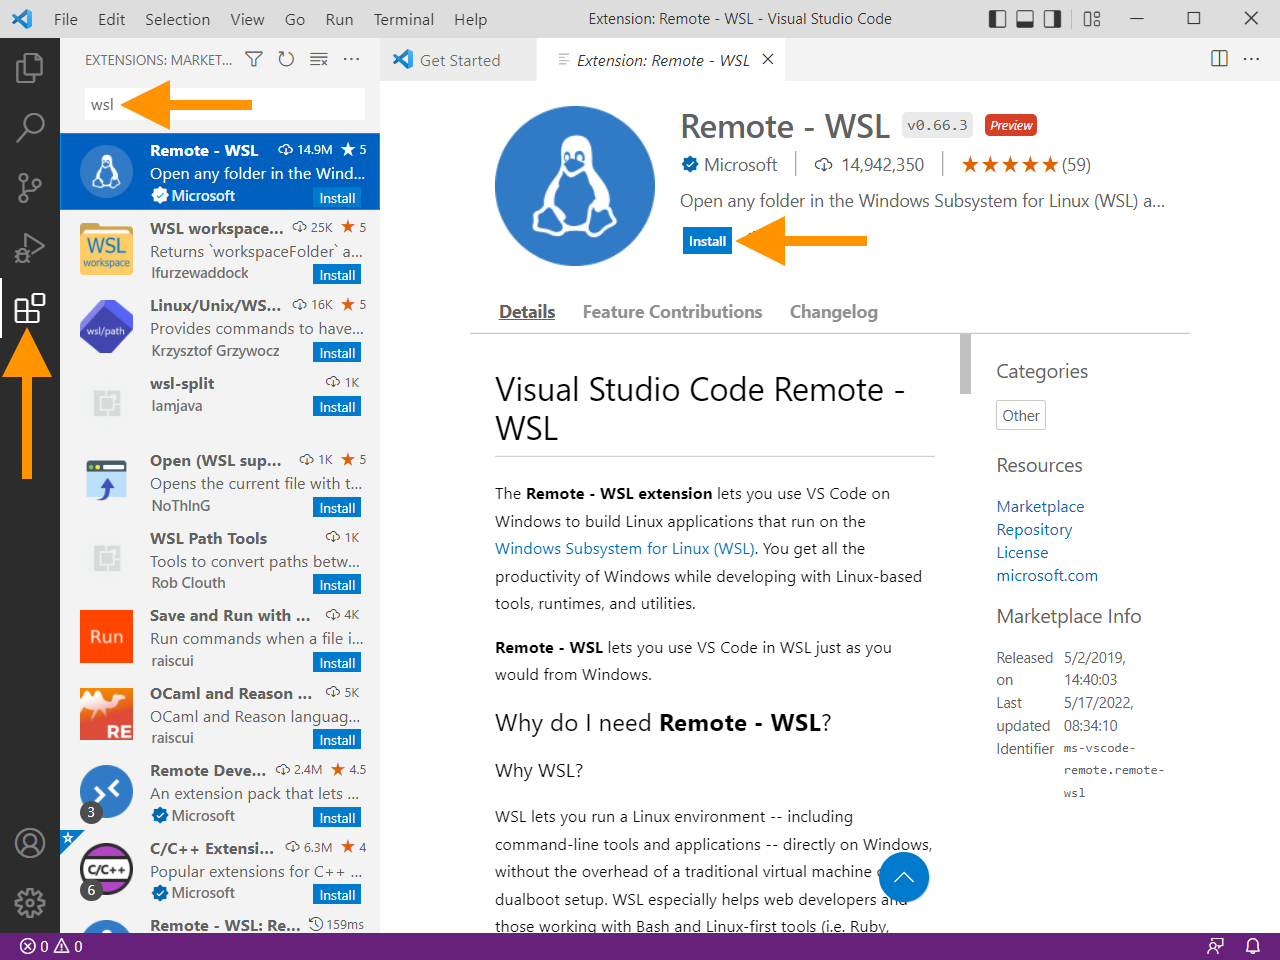Image resolution: width=1280 pixels, height=960 pixels.
Task: Refresh the extensions list
Action: pyautogui.click(x=286, y=60)
